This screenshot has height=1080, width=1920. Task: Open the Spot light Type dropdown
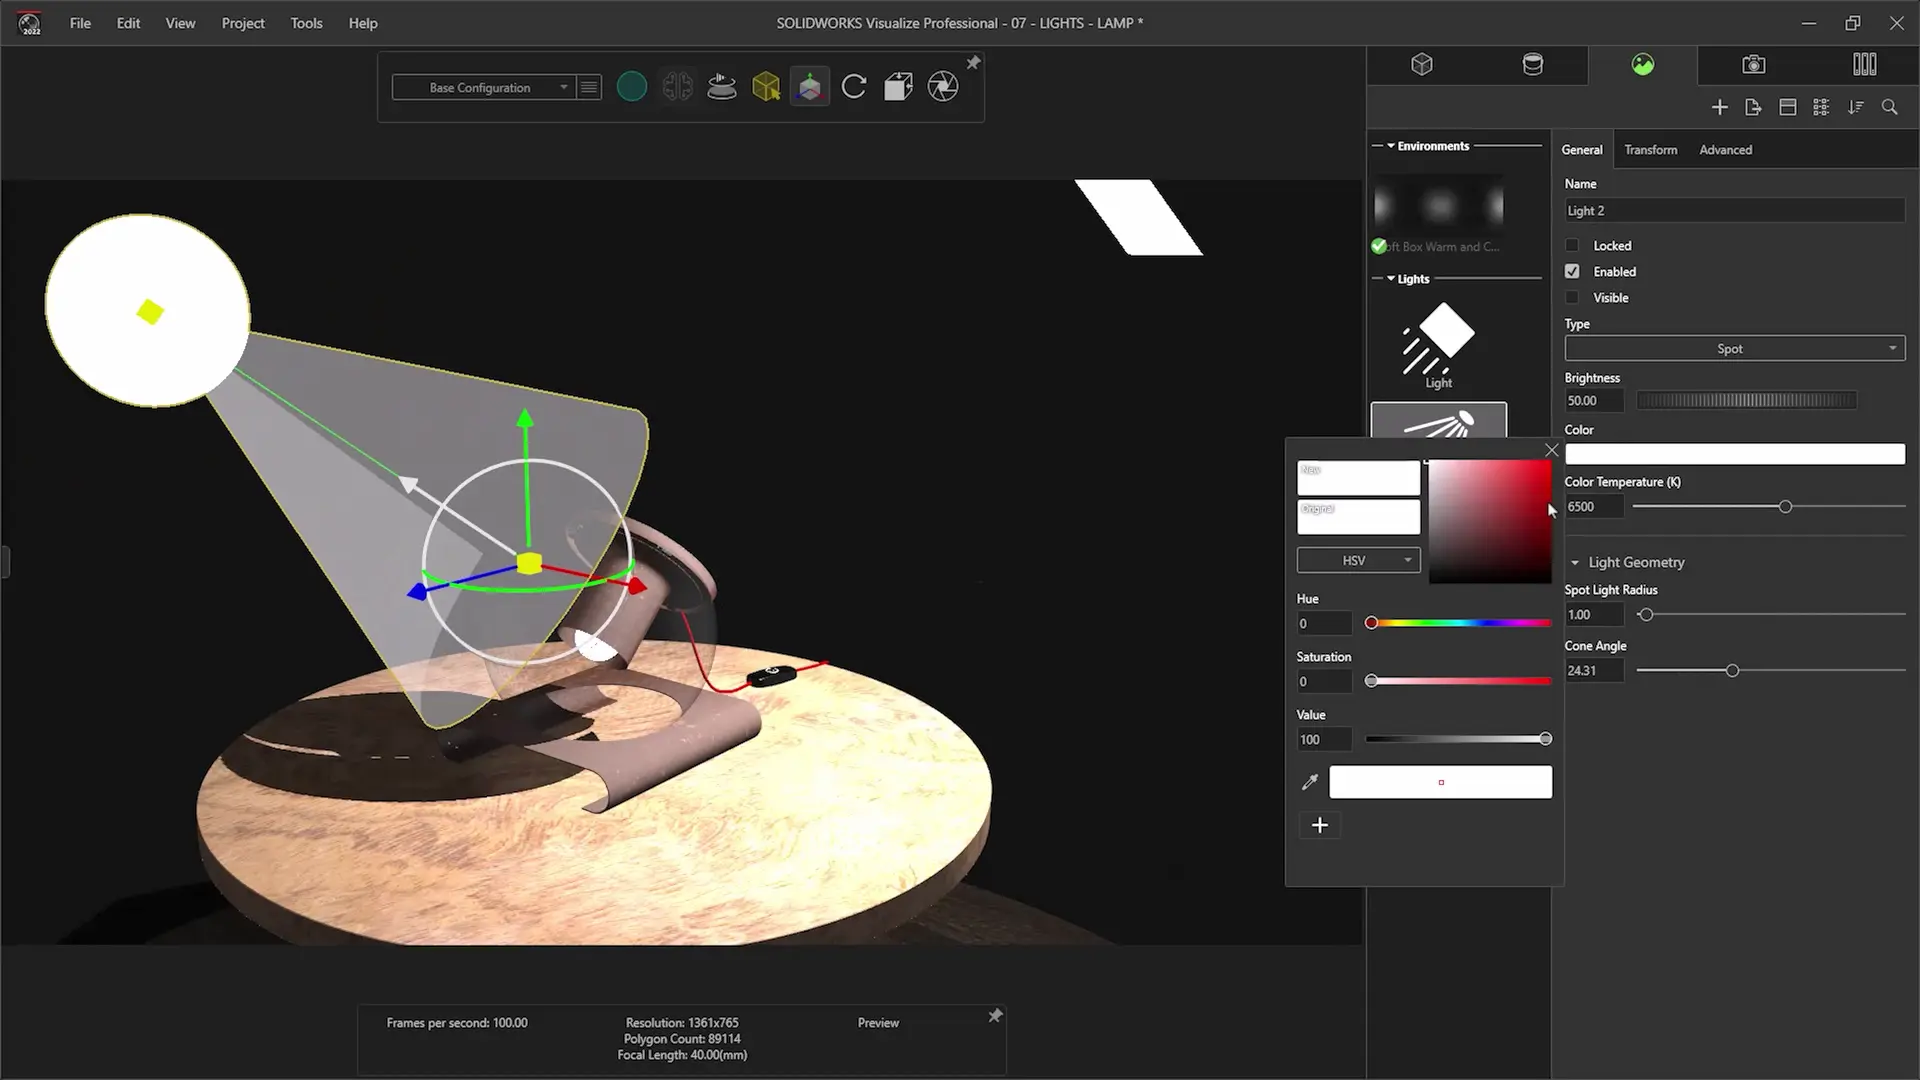(x=1734, y=349)
